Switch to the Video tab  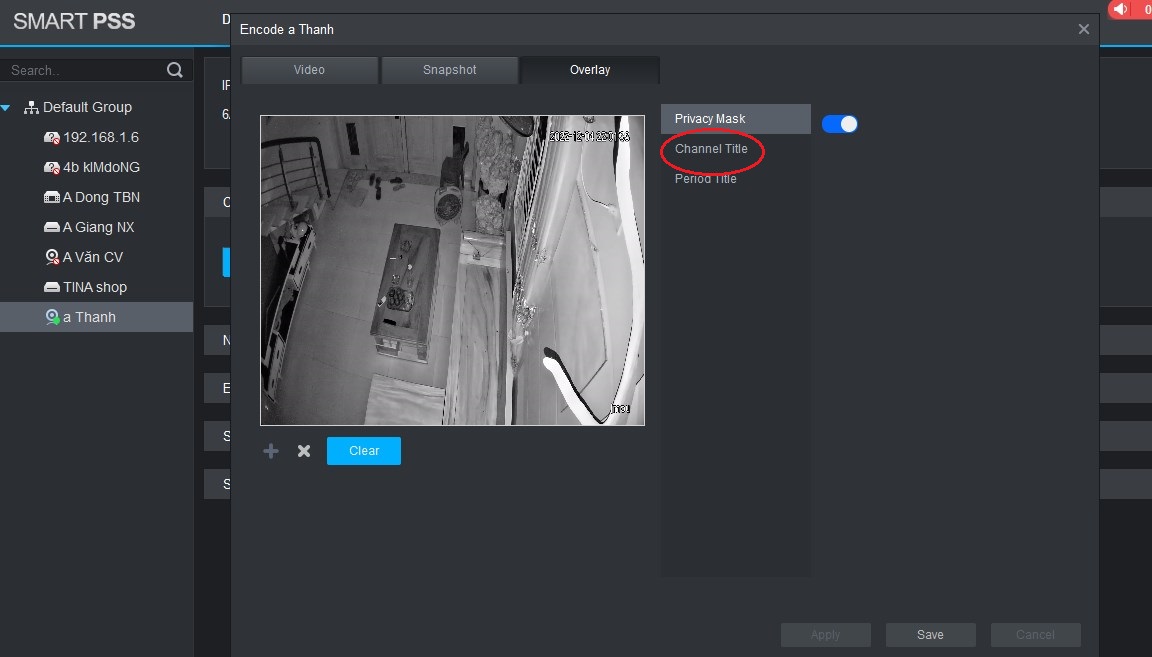tap(309, 70)
